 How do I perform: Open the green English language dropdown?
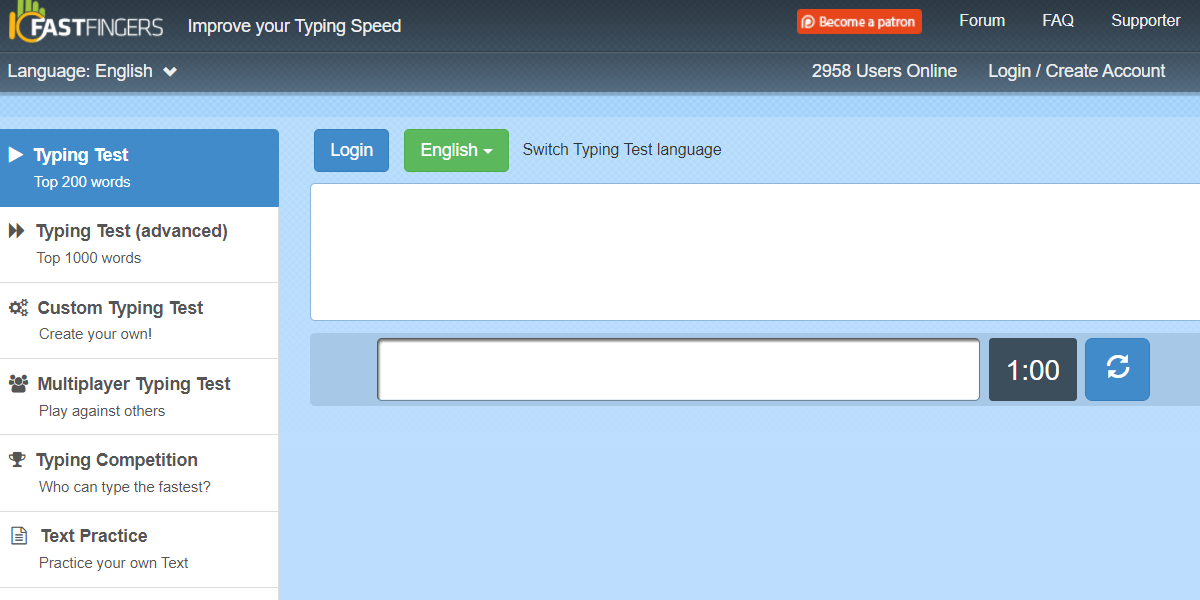pos(456,150)
